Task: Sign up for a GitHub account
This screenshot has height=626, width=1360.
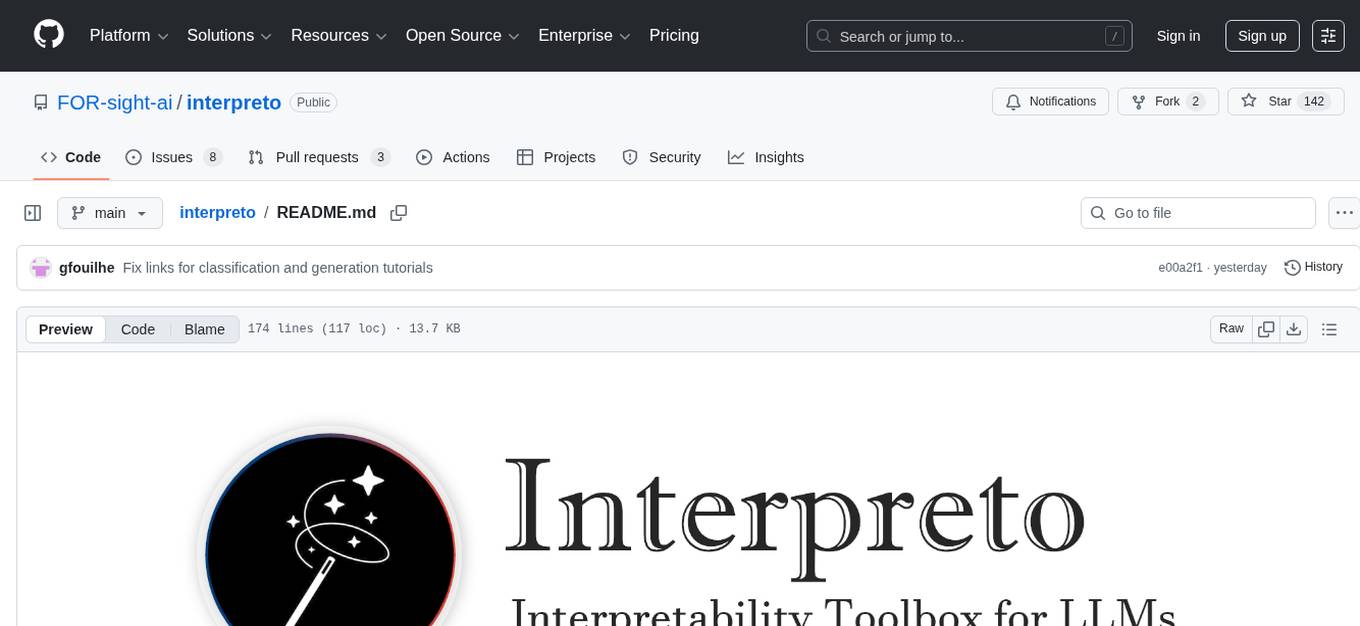Action: [x=1261, y=35]
